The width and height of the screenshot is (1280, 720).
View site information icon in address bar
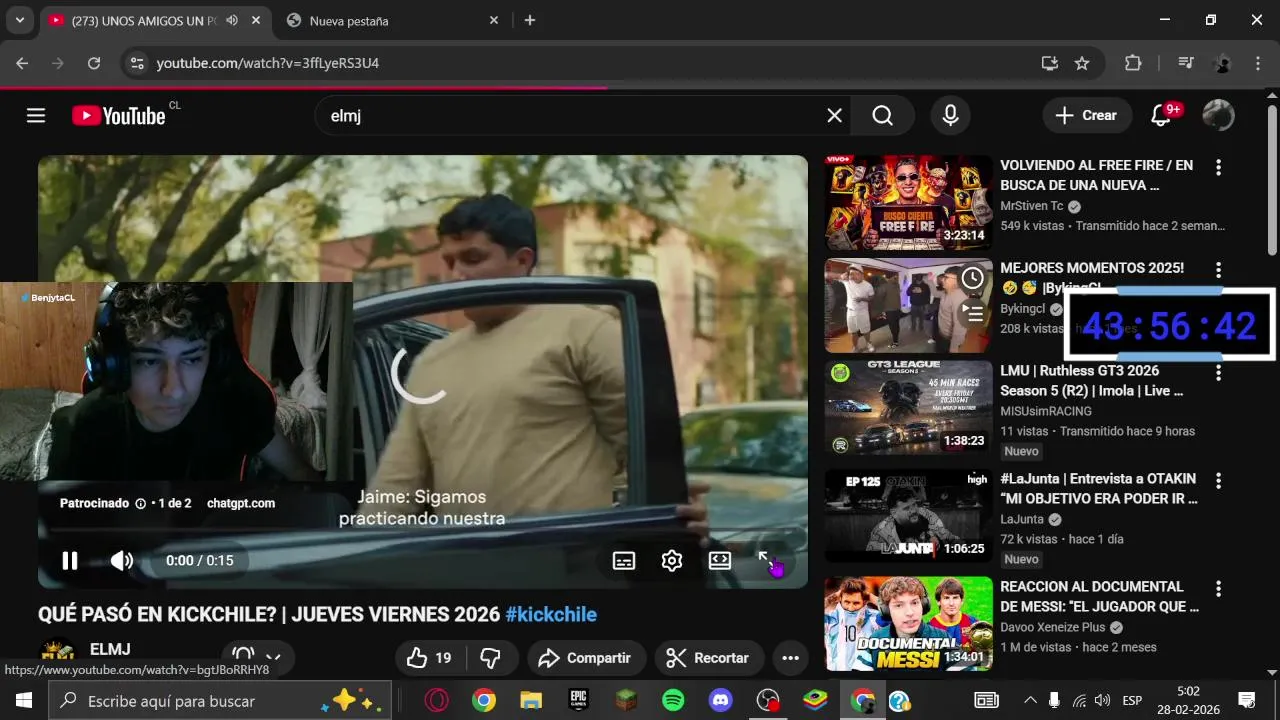point(138,63)
